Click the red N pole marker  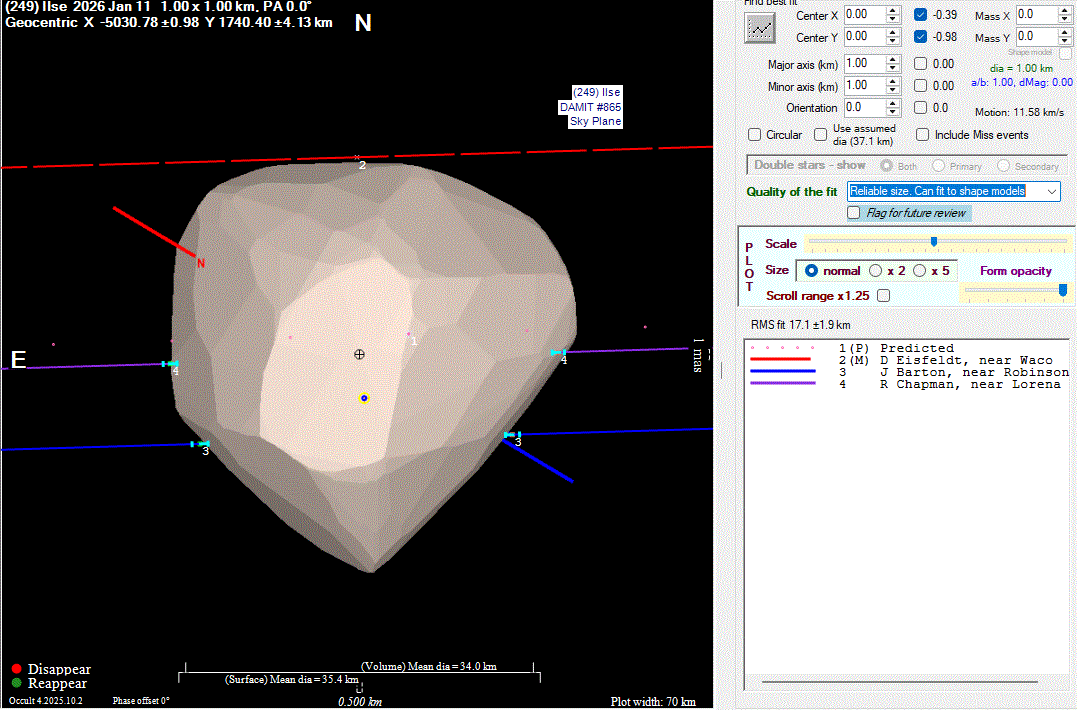201,263
